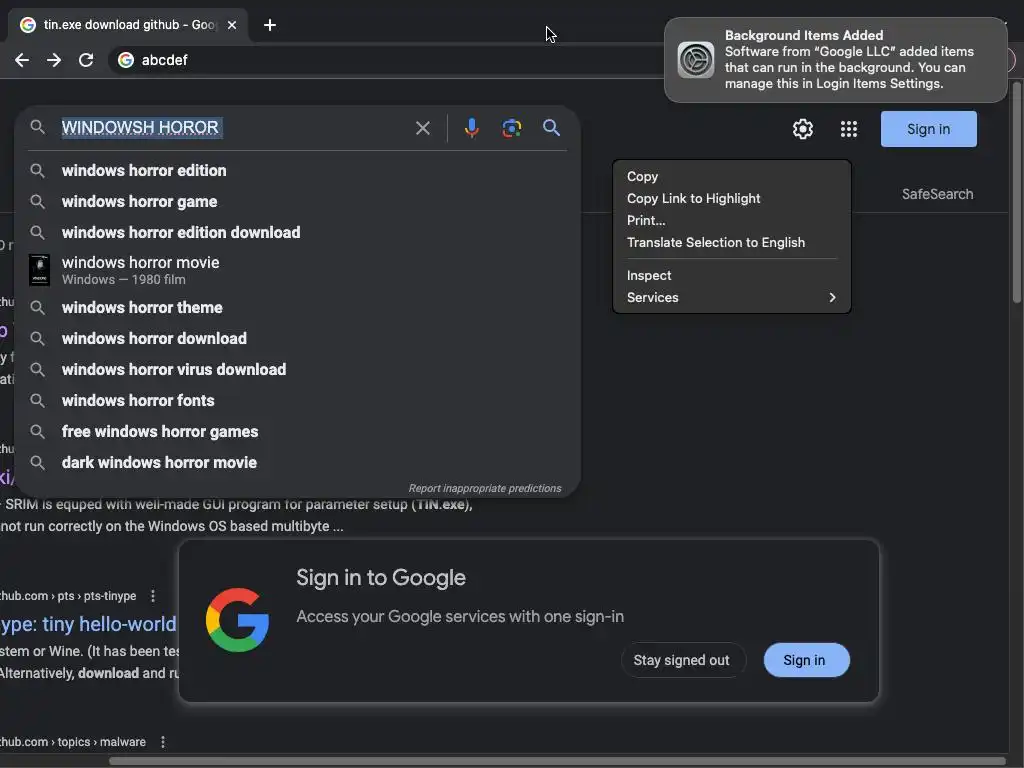Choose suggestion windows horror edition

(297, 170)
